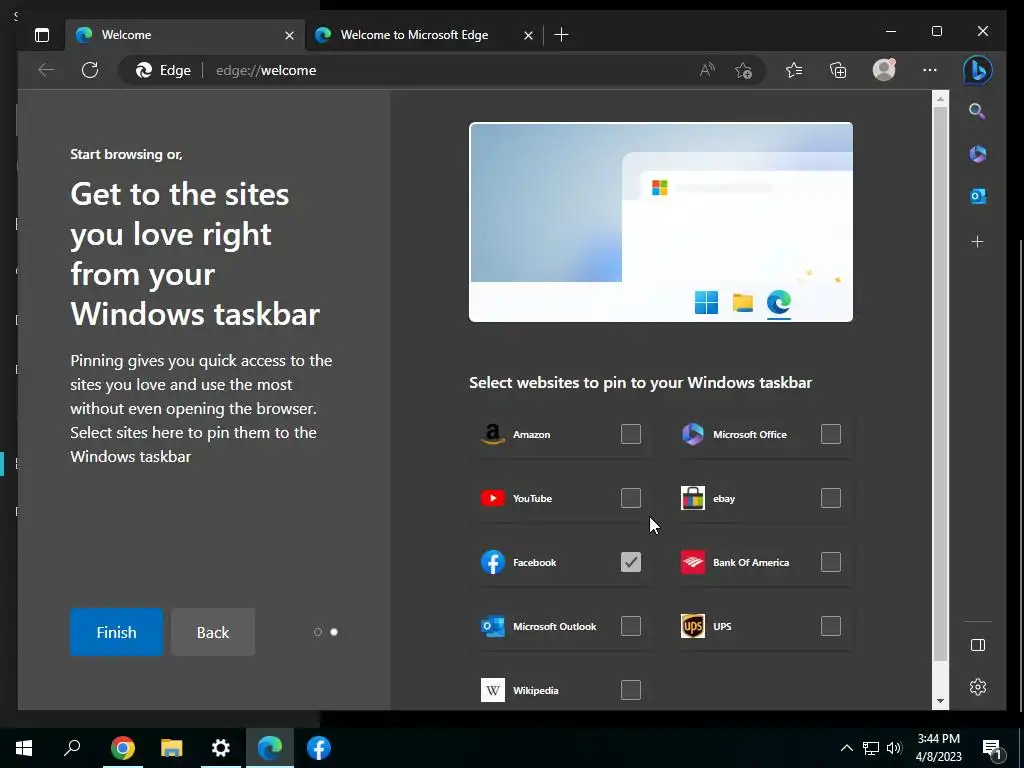Viewport: 1024px width, 768px height.
Task: Click the page scrollbar up arrow
Action: 940,99
